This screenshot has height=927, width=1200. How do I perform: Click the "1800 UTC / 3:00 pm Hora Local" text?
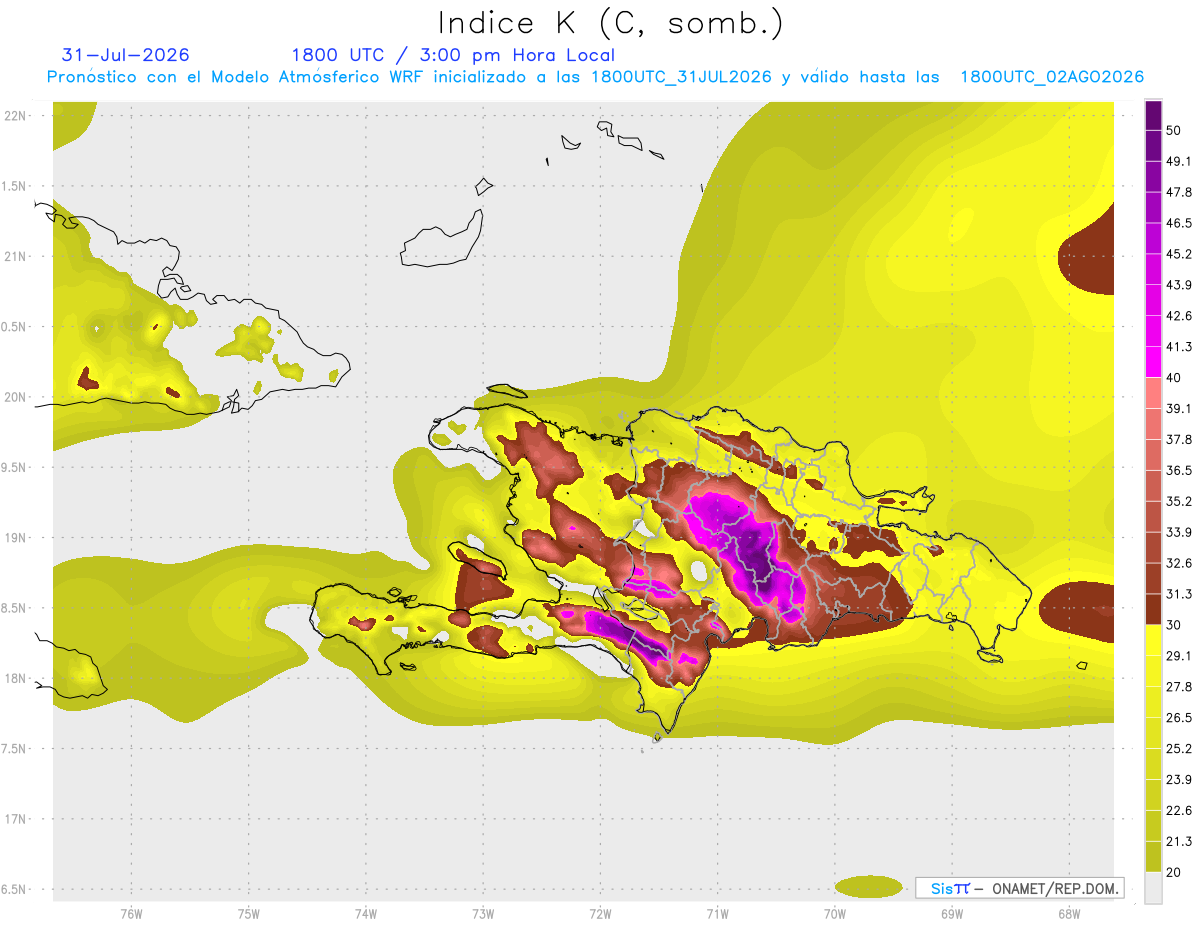(x=453, y=55)
